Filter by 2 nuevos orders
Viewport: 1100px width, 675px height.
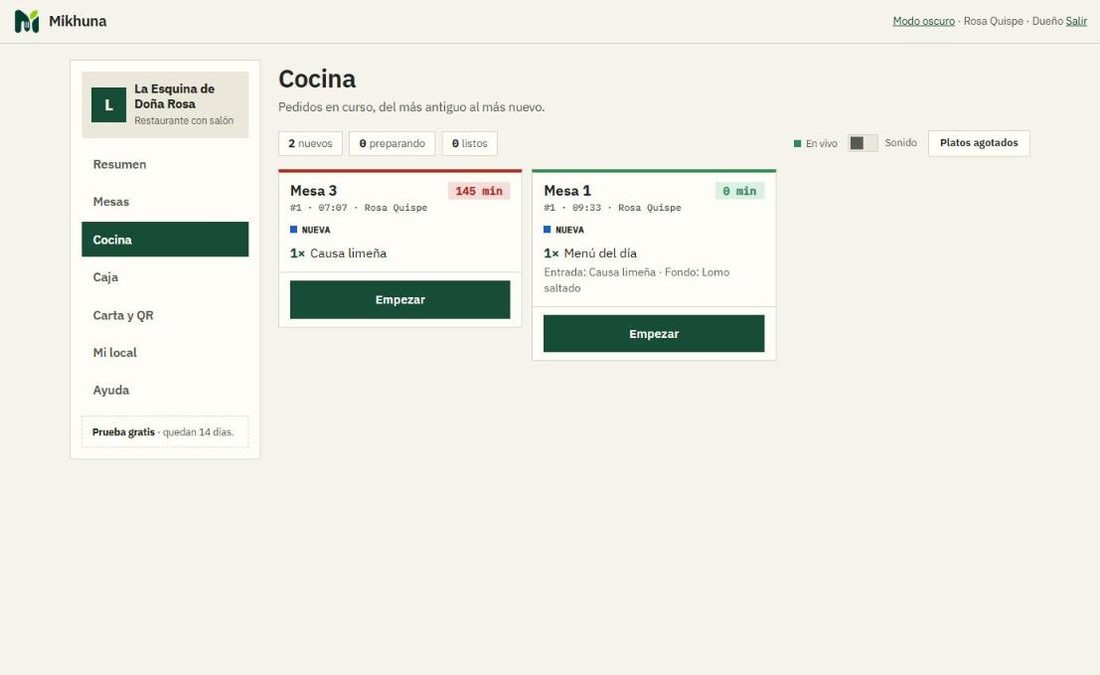pyautogui.click(x=310, y=143)
